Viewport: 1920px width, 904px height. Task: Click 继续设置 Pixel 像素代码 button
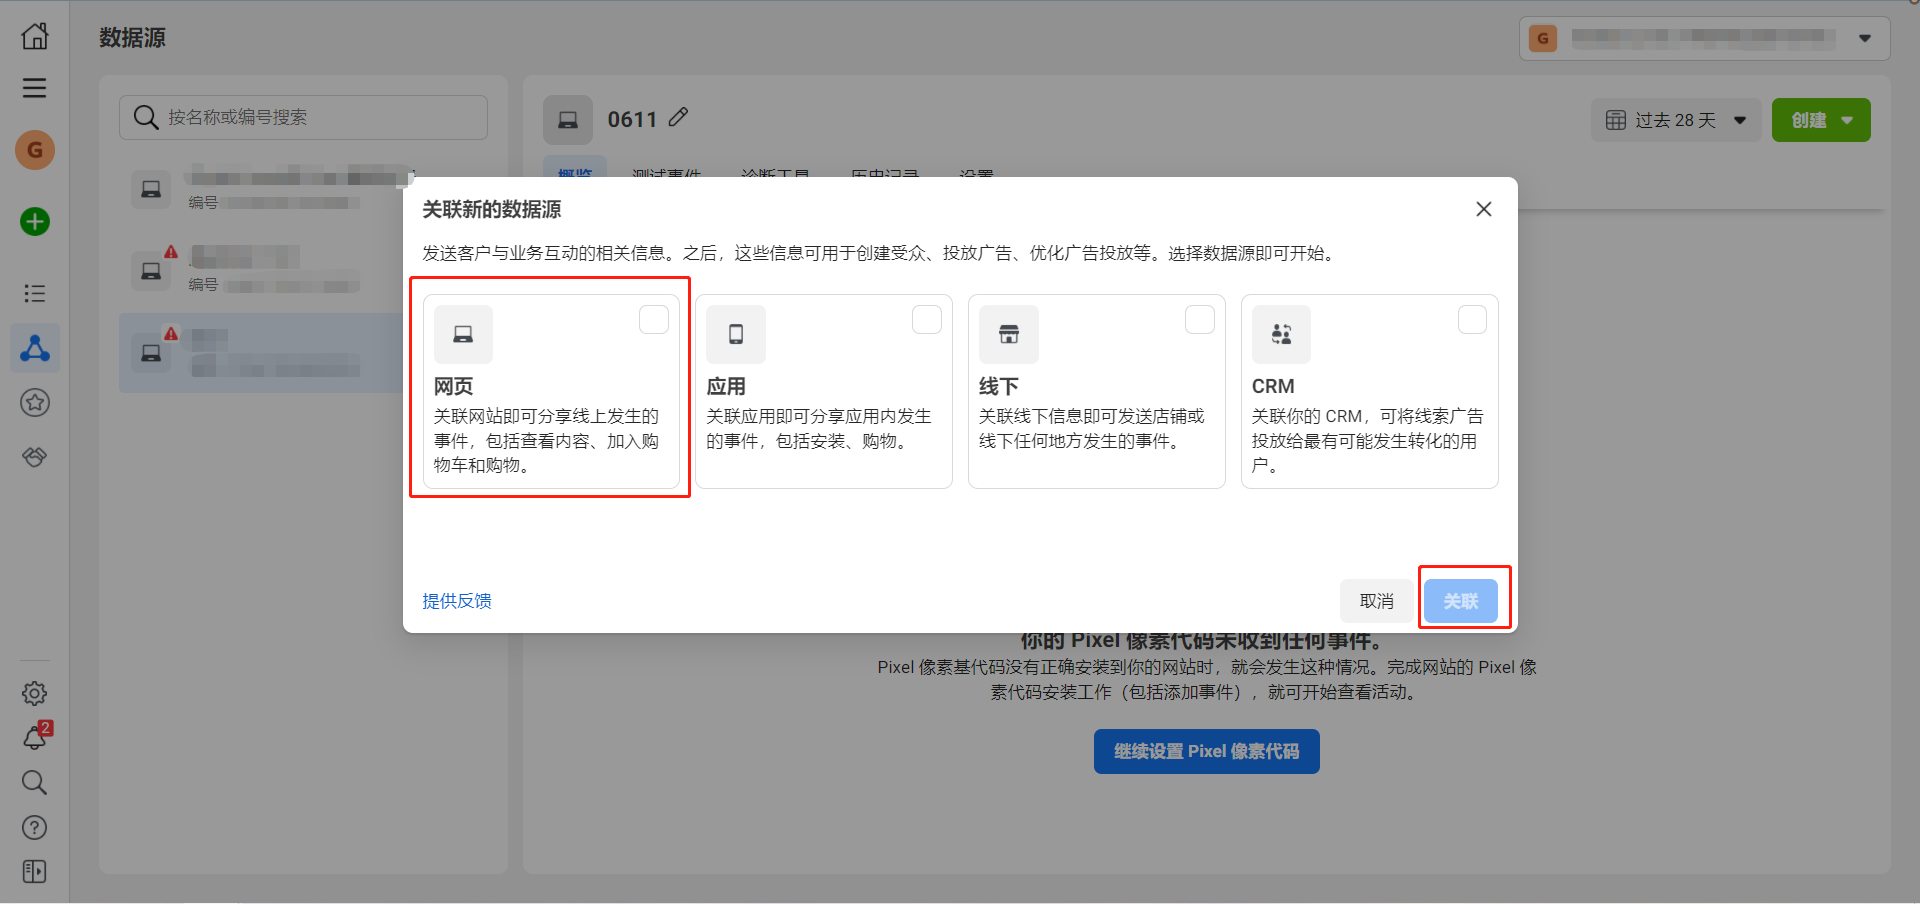(x=1207, y=751)
